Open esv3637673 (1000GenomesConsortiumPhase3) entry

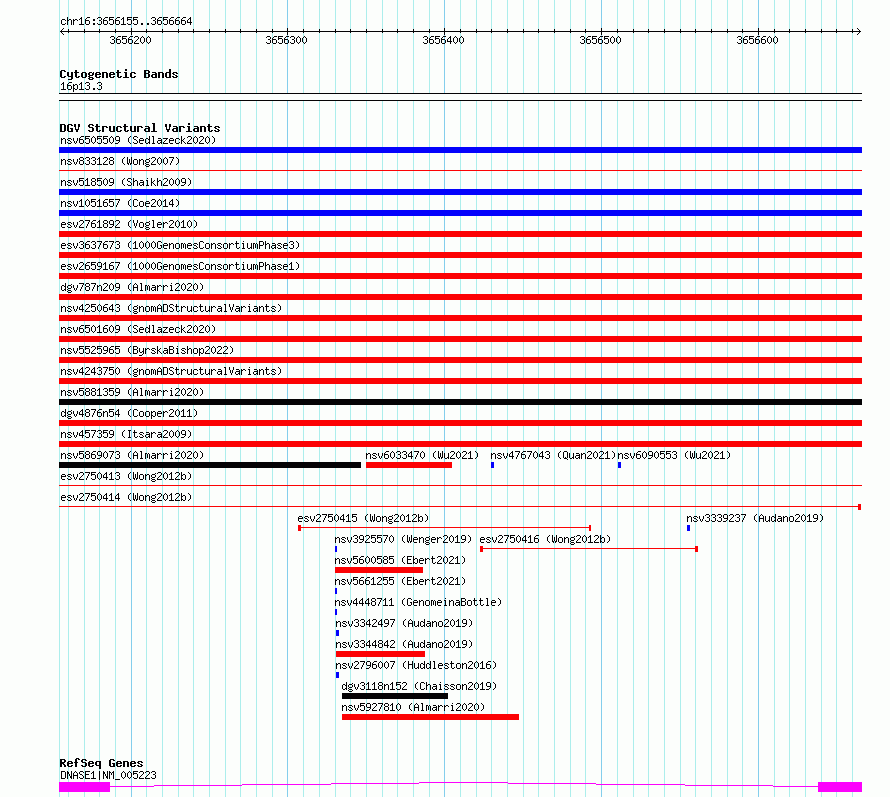[x=180, y=245]
